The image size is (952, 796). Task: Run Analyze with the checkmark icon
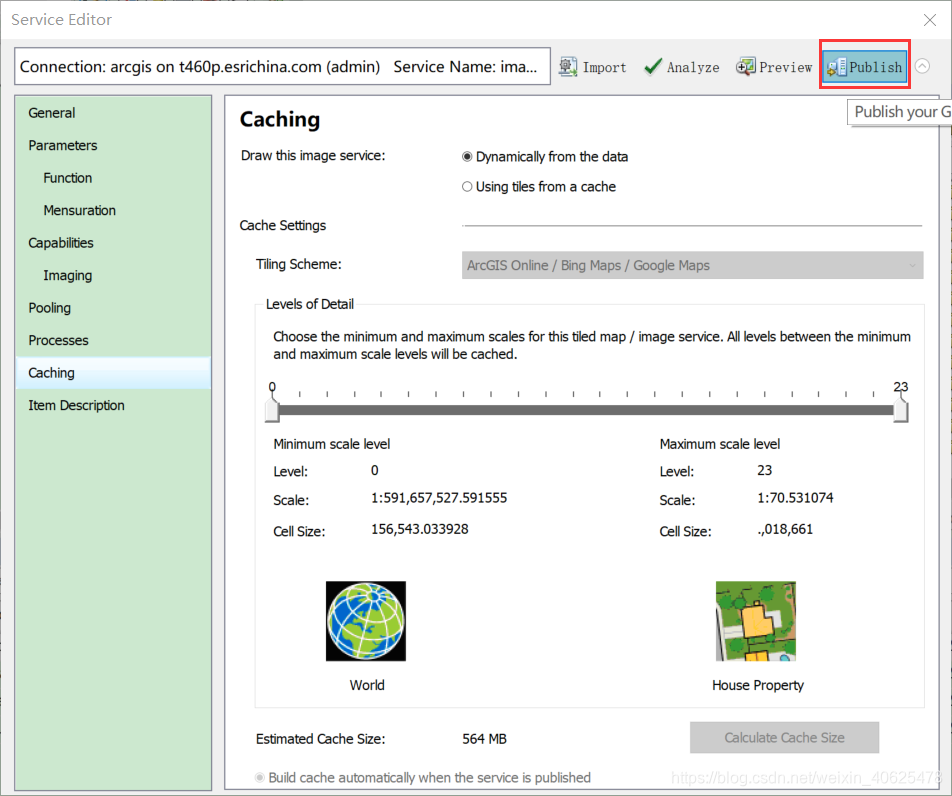tap(681, 67)
